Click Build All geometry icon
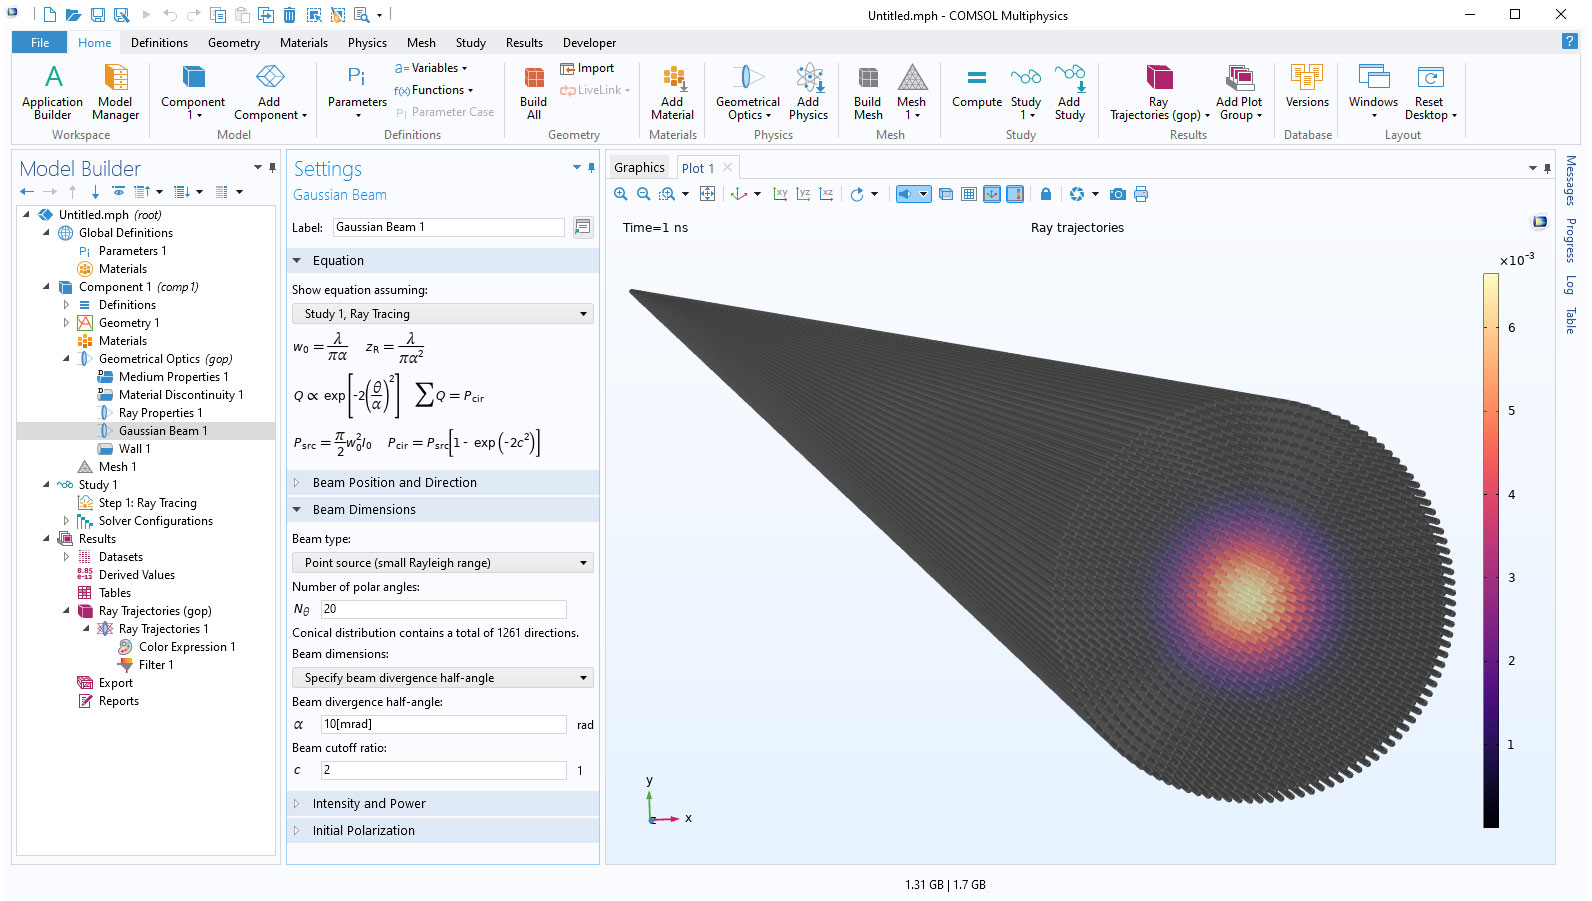This screenshot has width=1592, height=901. 533,92
